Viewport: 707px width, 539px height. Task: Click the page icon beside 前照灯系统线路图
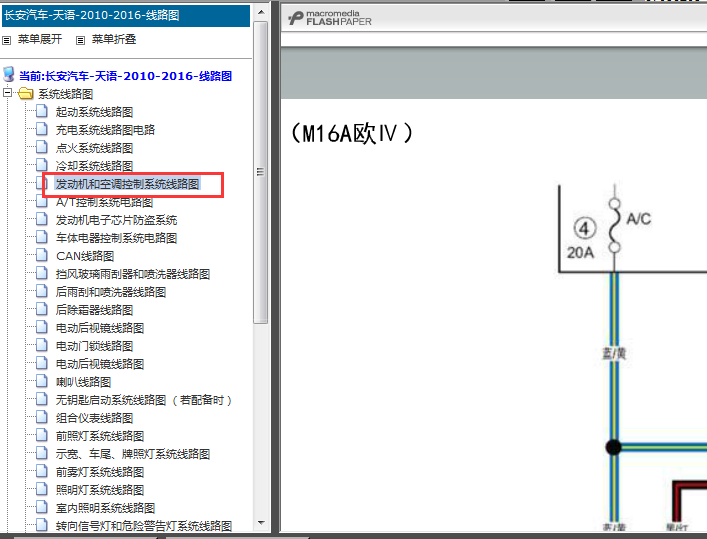pyautogui.click(x=41, y=435)
